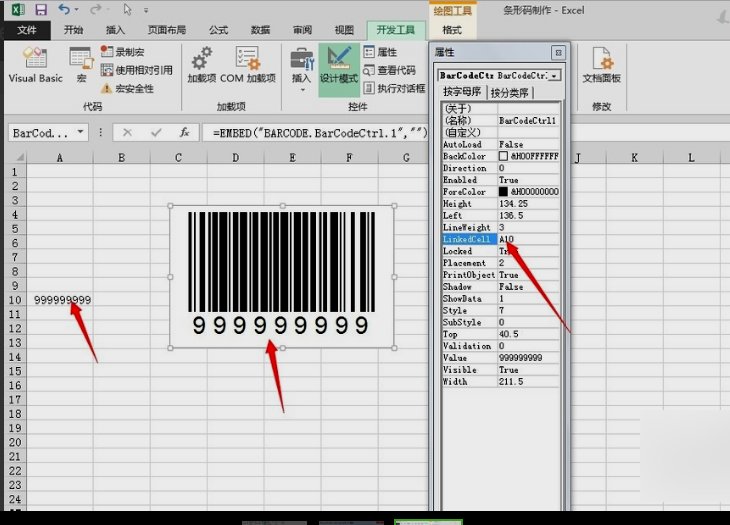Open the BarCodeCtrl1 object dropdown
Screen dimensions: 730x525
(x=554, y=75)
